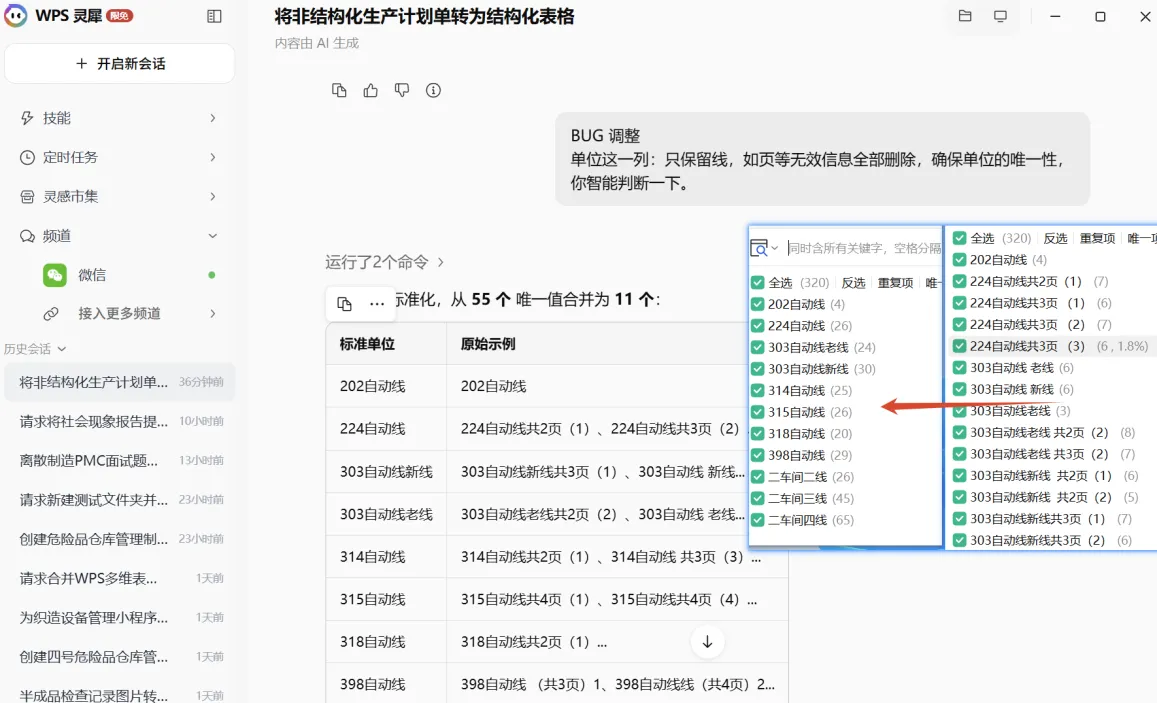Click 重复项 in the right filter list

(x=1097, y=238)
